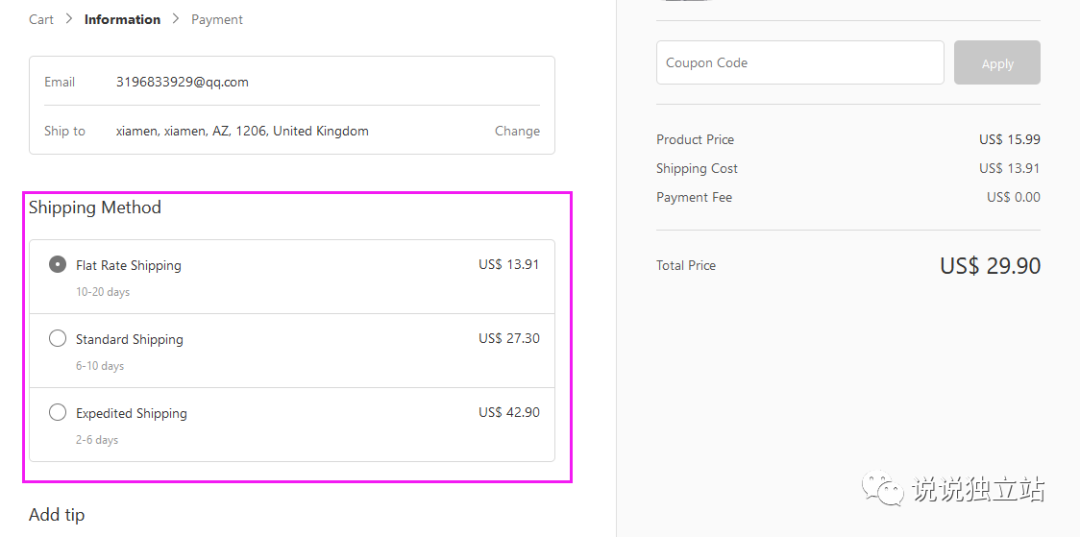Click the 10-20 days delivery estimate
The width and height of the screenshot is (1080, 537).
point(103,292)
